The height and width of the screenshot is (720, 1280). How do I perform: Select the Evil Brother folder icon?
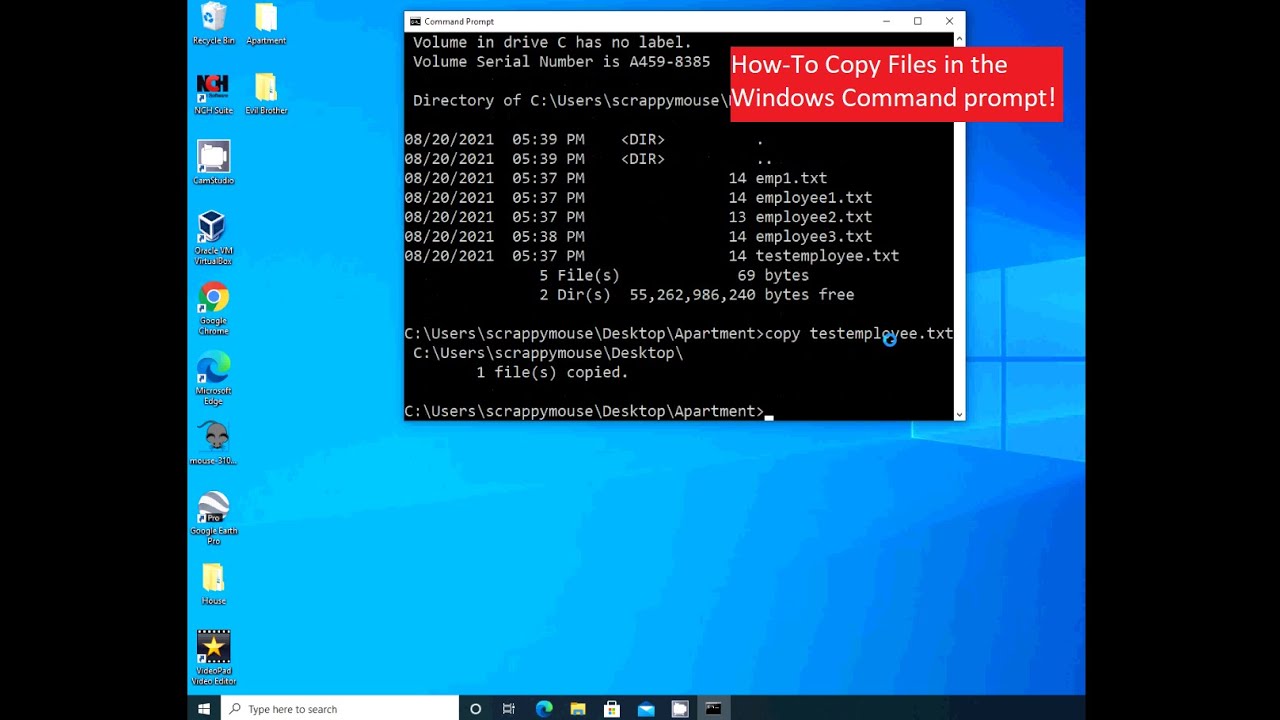pyautogui.click(x=266, y=94)
